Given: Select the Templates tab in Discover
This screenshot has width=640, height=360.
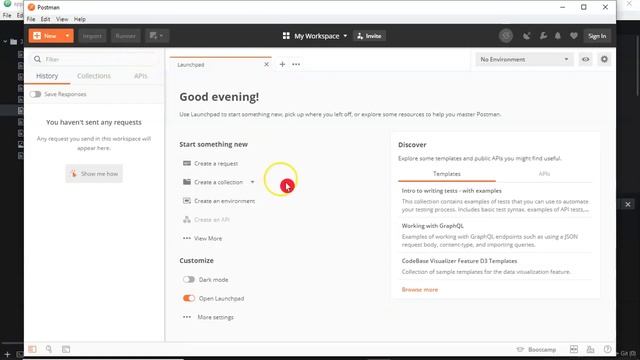Looking at the screenshot, I should (447, 174).
